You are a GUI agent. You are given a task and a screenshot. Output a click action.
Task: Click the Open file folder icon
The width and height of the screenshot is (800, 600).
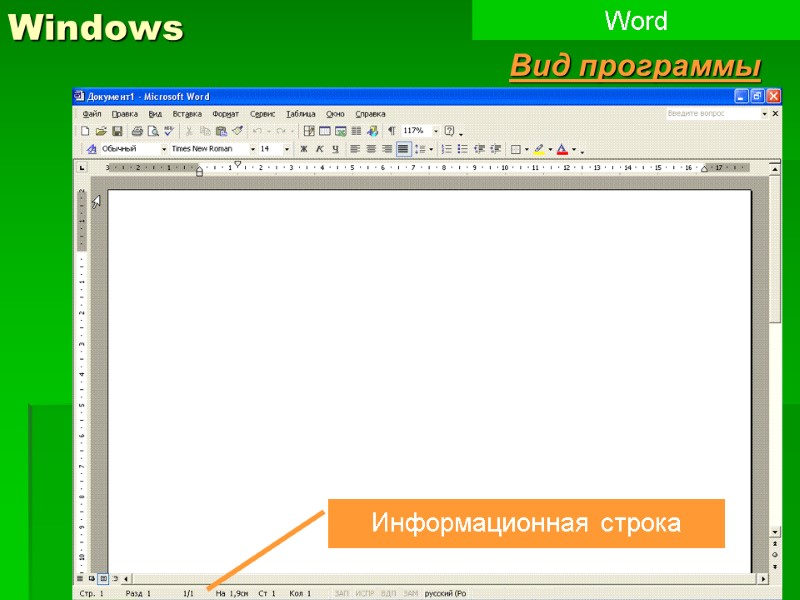point(101,131)
